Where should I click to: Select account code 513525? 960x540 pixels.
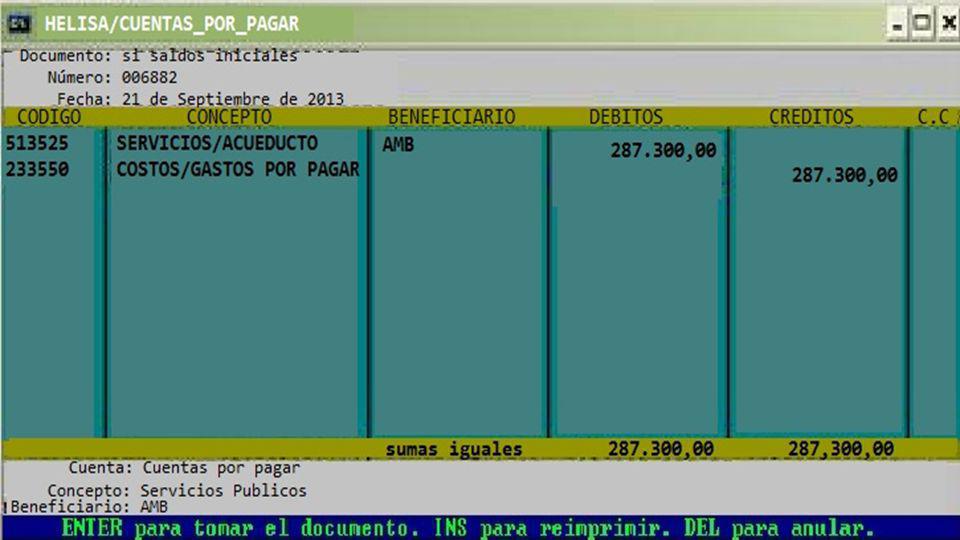coord(37,143)
